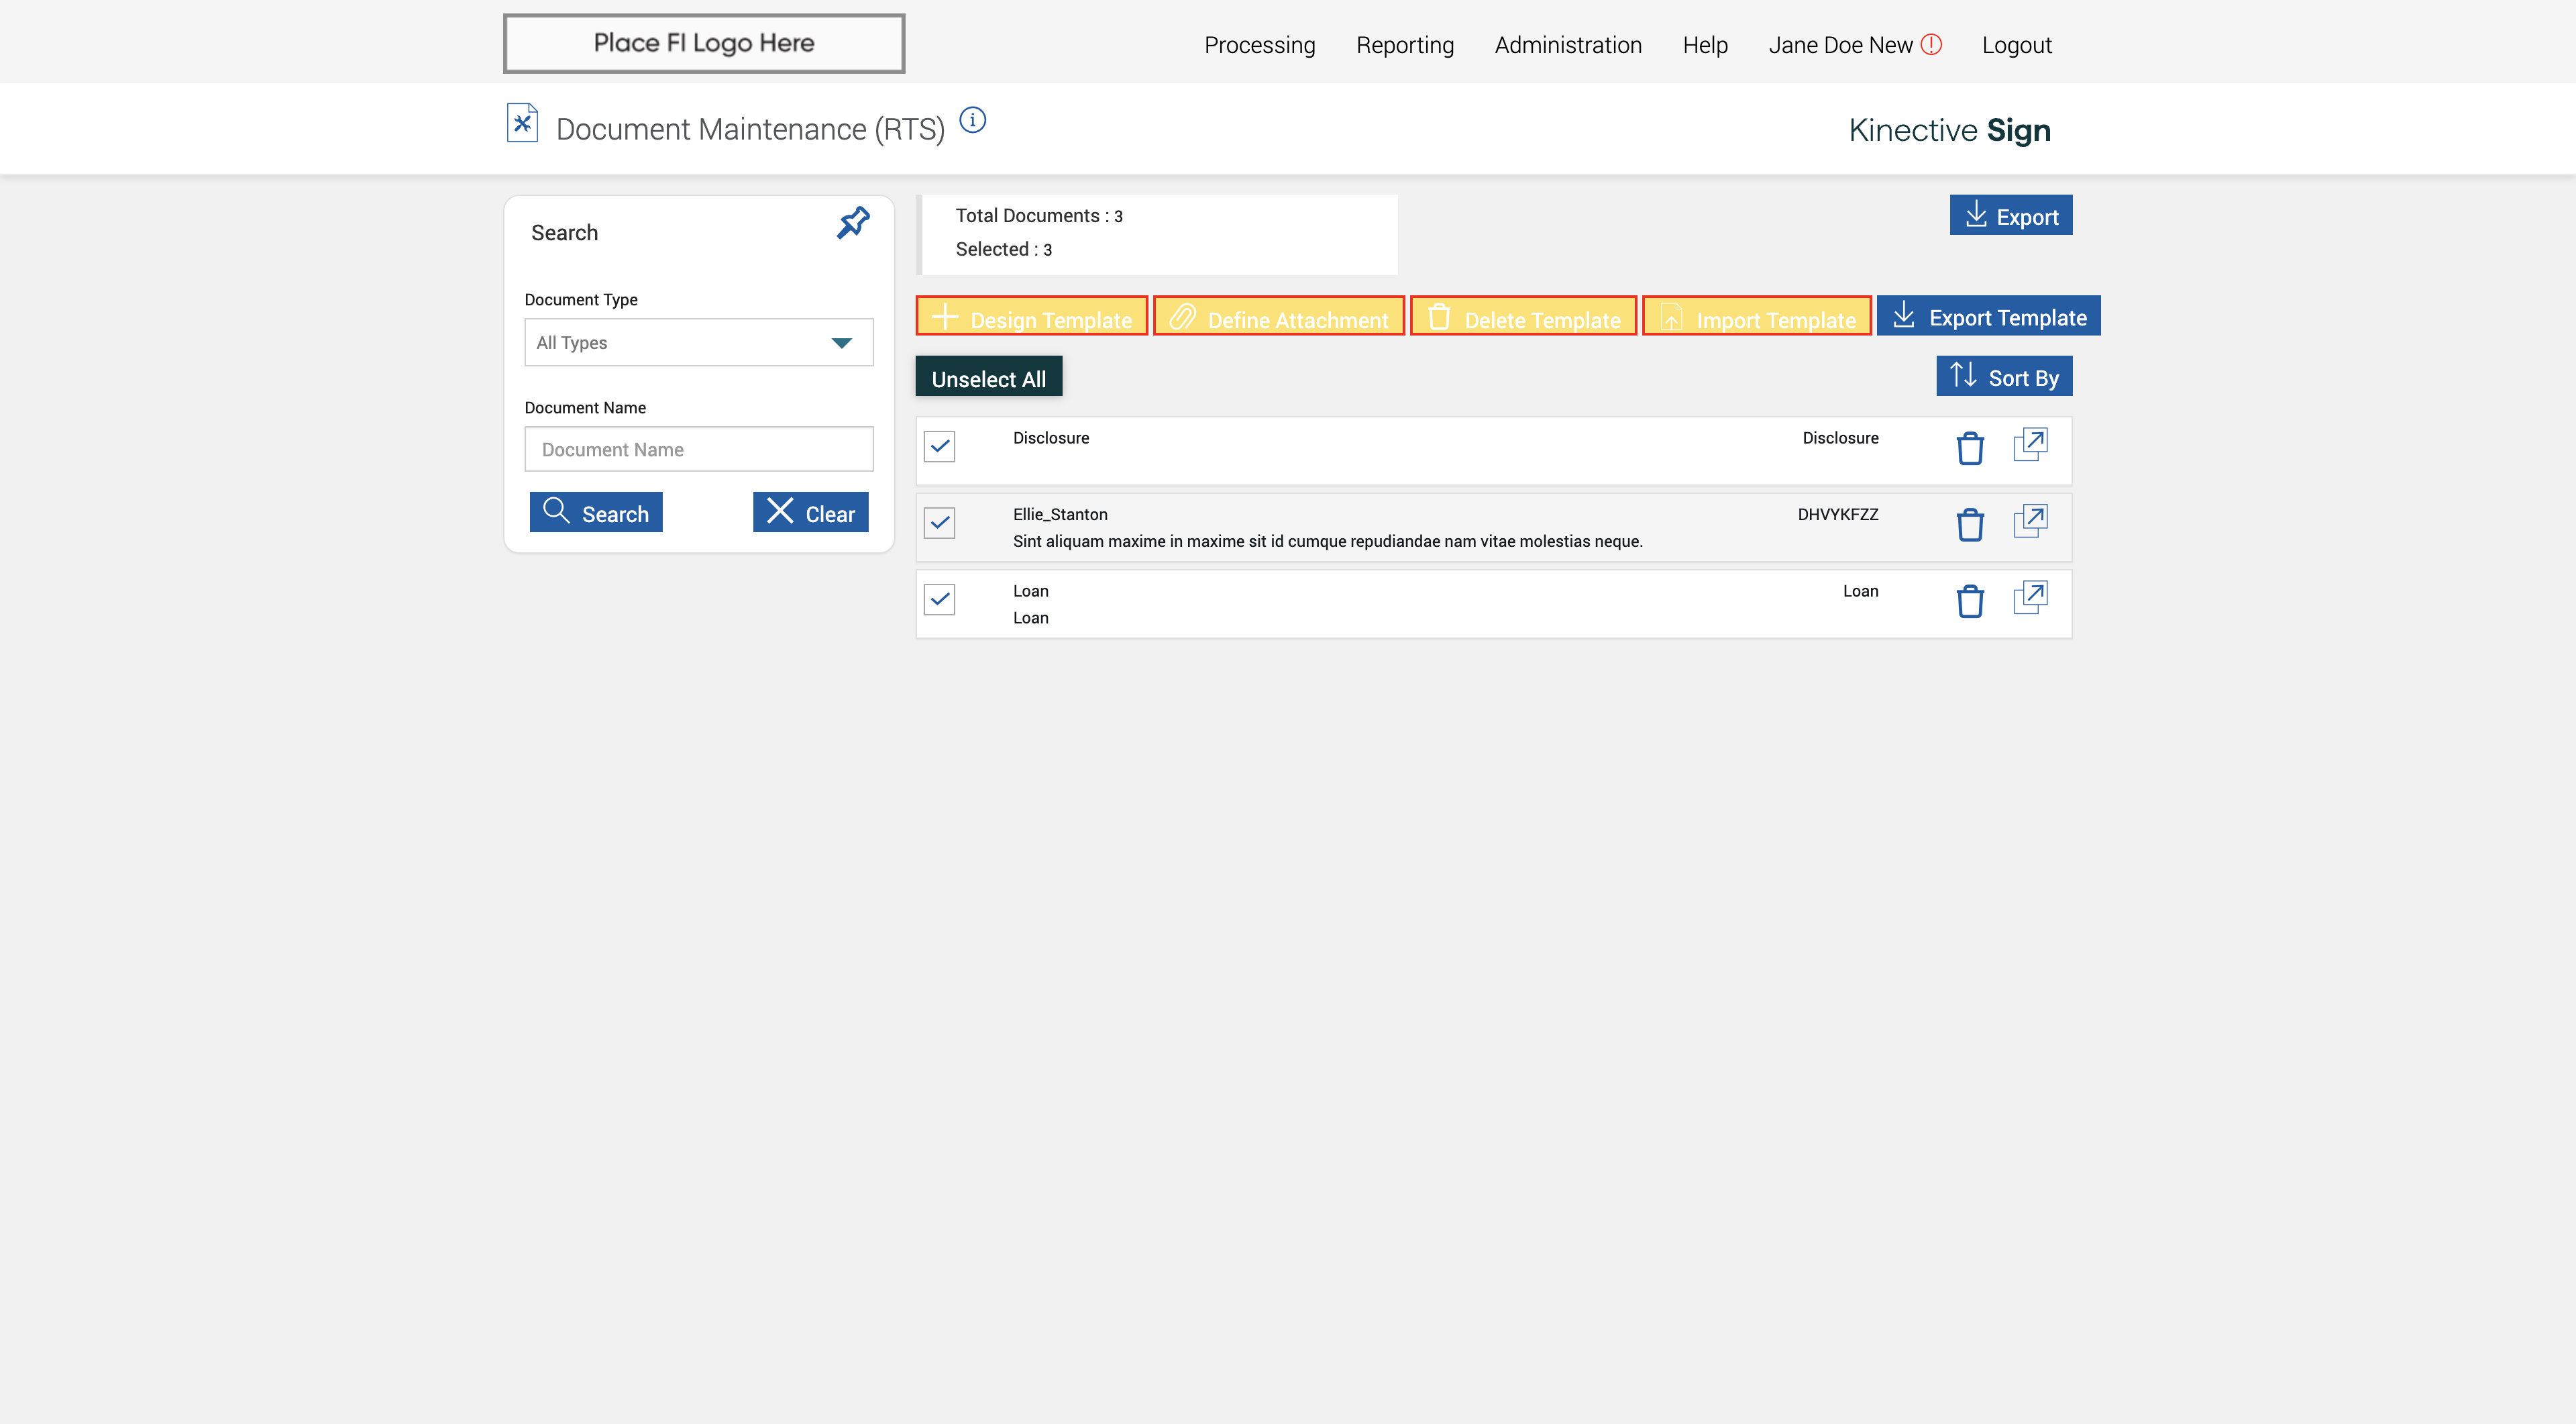This screenshot has height=1424, width=2576.
Task: Open the Reporting menu
Action: 1404,45
